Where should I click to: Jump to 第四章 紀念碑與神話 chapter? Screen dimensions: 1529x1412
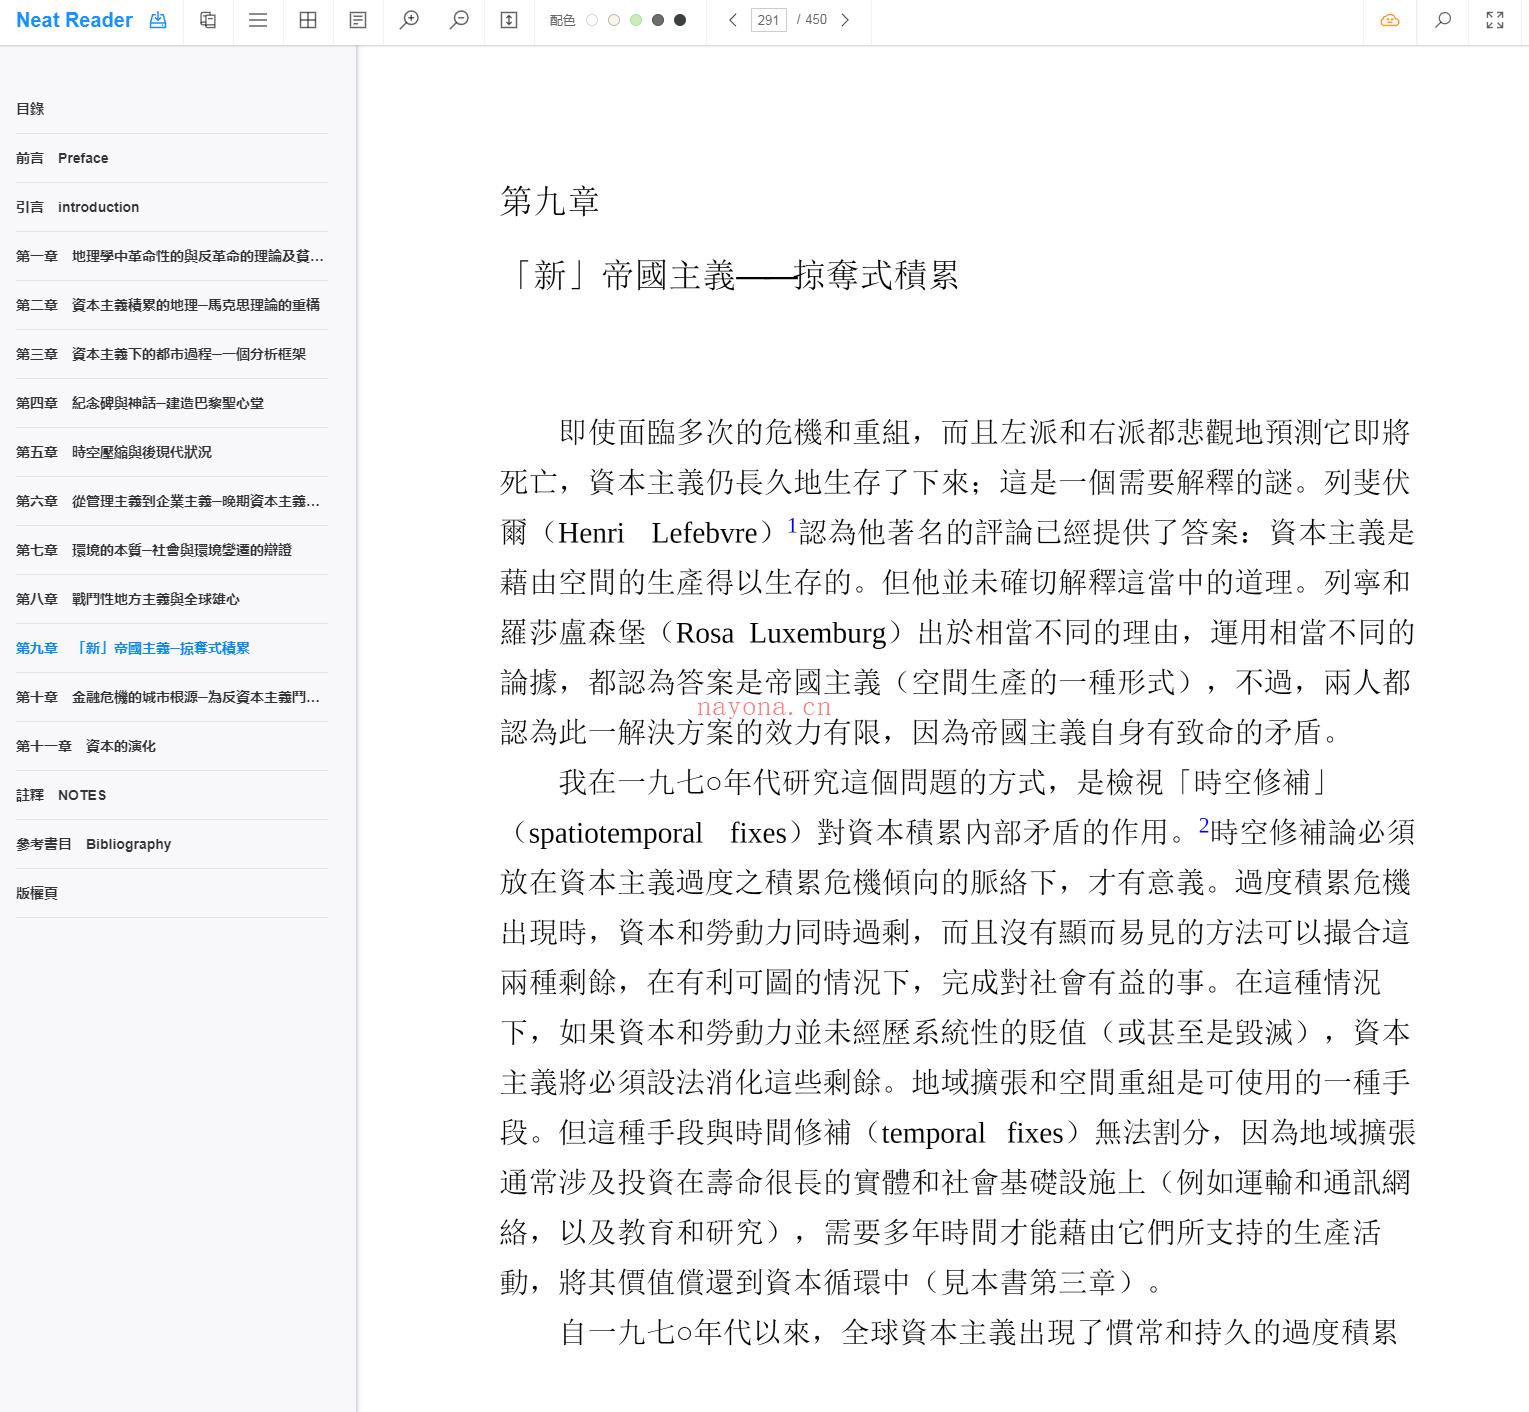171,403
